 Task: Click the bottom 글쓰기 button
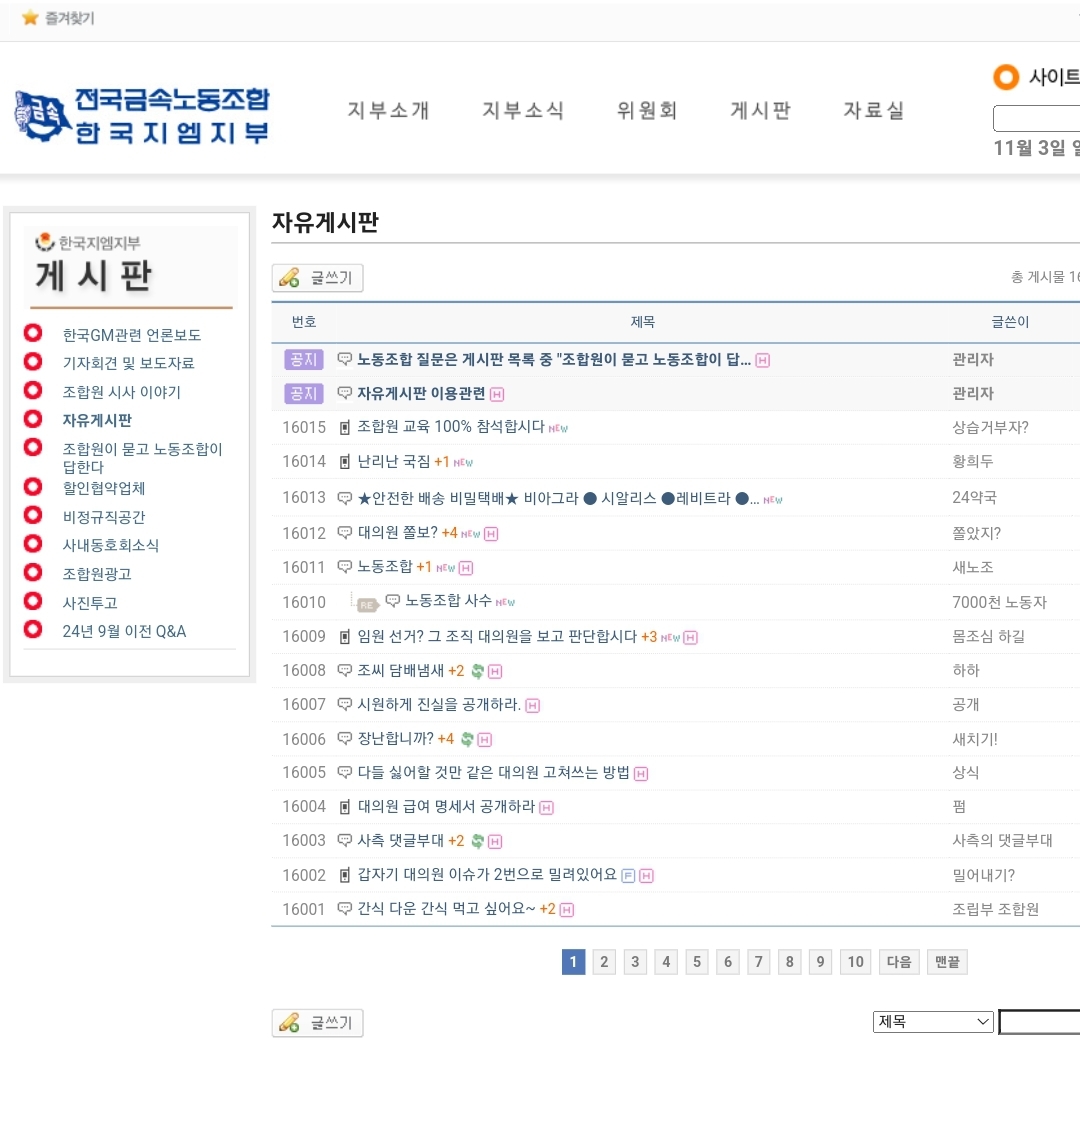pyautogui.click(x=317, y=1023)
